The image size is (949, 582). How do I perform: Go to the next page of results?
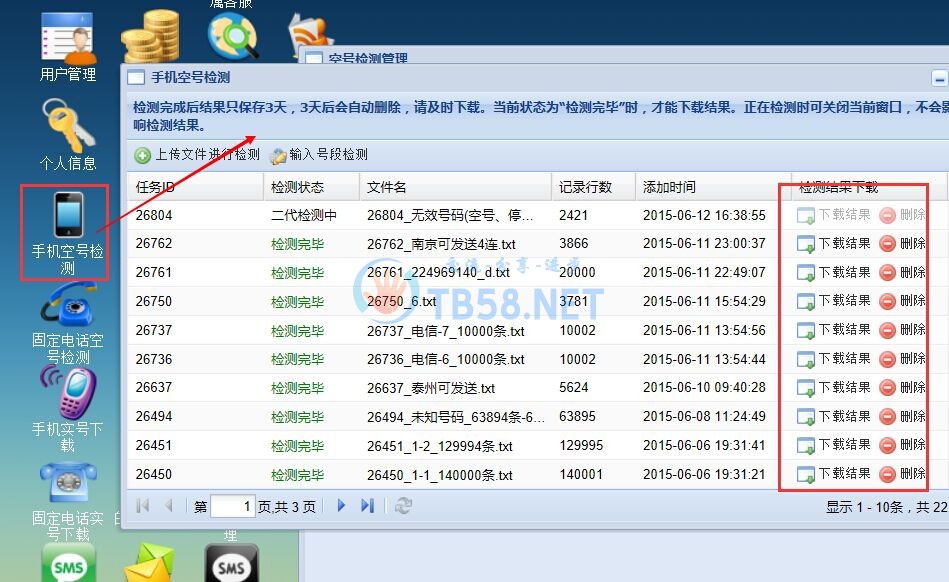341,505
